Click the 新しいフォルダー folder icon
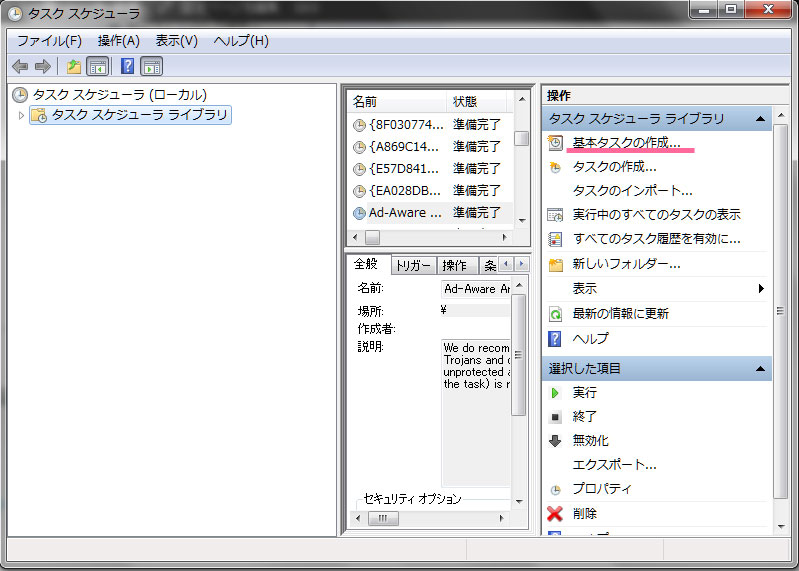The height and width of the screenshot is (571, 799). [x=555, y=264]
